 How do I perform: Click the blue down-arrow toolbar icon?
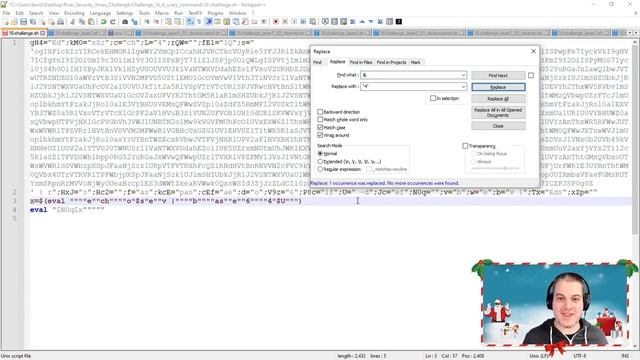coord(371,22)
